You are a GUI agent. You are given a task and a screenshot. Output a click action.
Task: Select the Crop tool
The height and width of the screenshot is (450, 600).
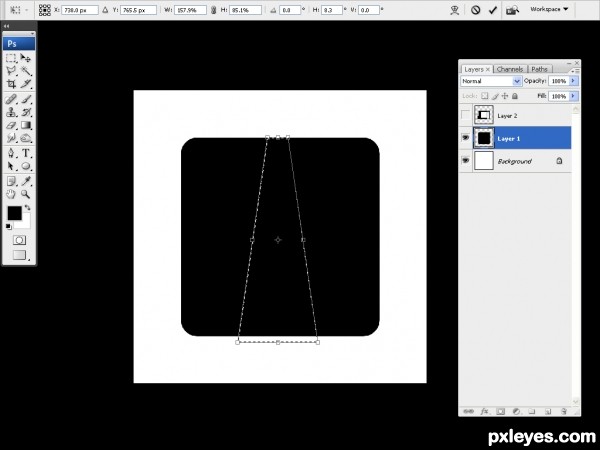coord(11,83)
